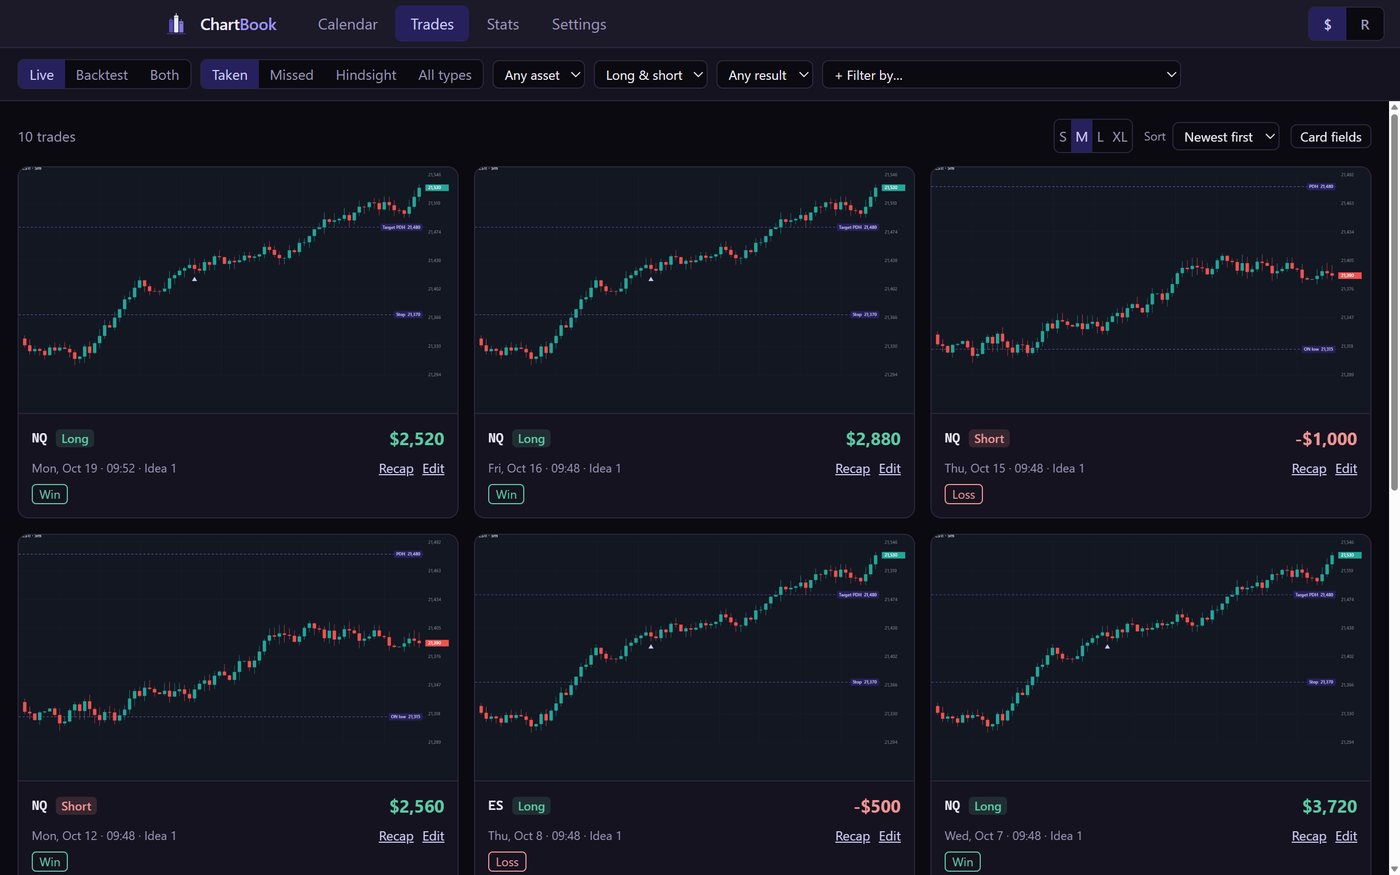
Task: Open Recap for the Thu, Oct 8 trade
Action: [852, 836]
